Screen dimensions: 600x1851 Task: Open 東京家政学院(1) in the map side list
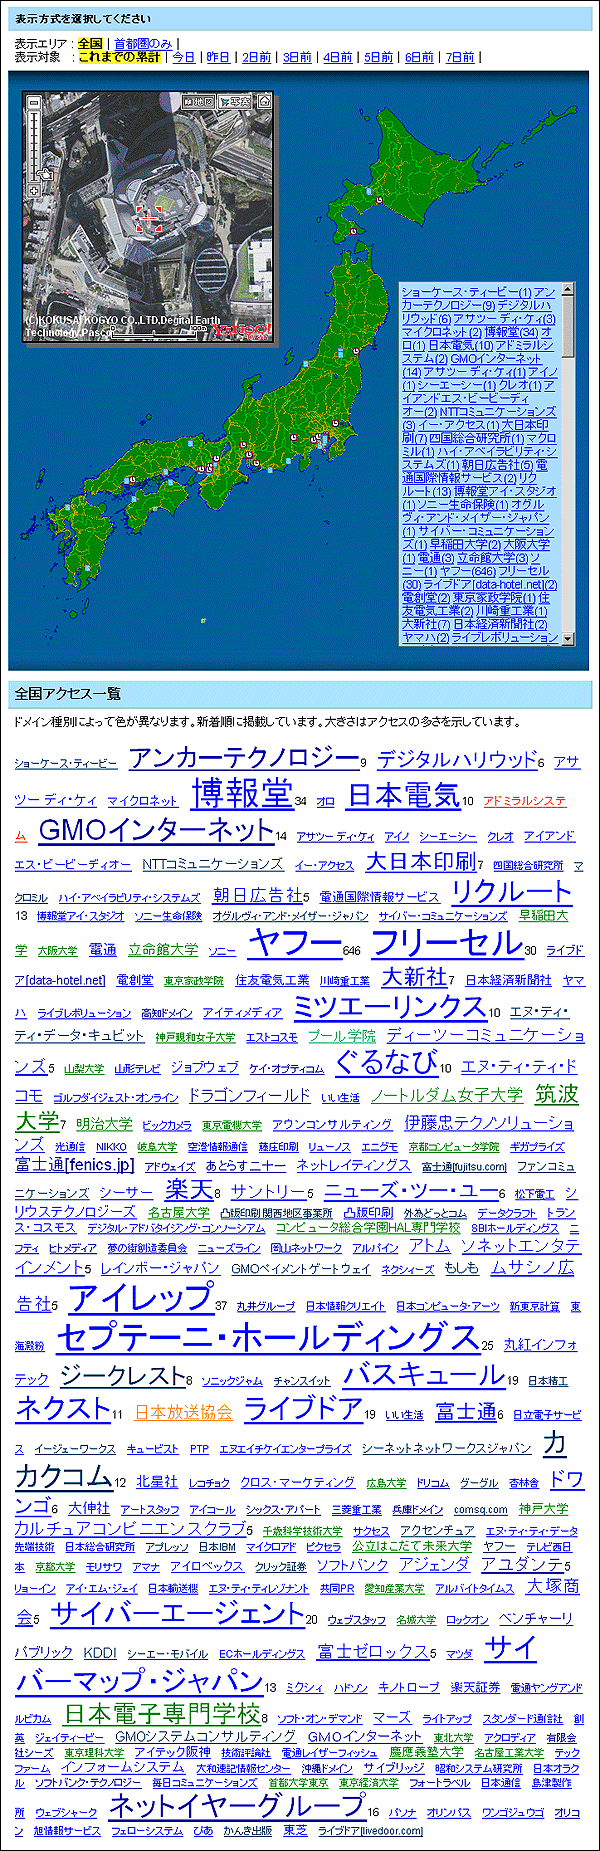494,598
